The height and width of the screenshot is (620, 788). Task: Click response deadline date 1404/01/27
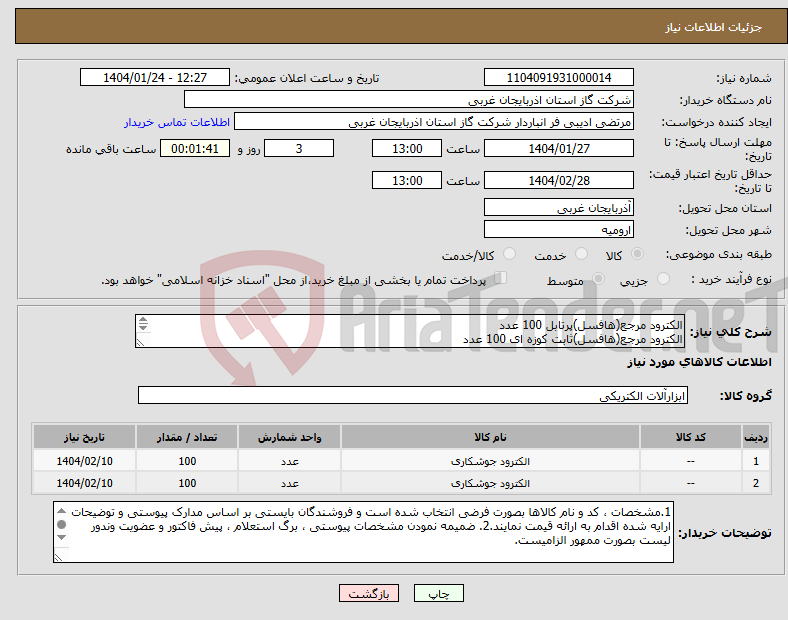558,148
